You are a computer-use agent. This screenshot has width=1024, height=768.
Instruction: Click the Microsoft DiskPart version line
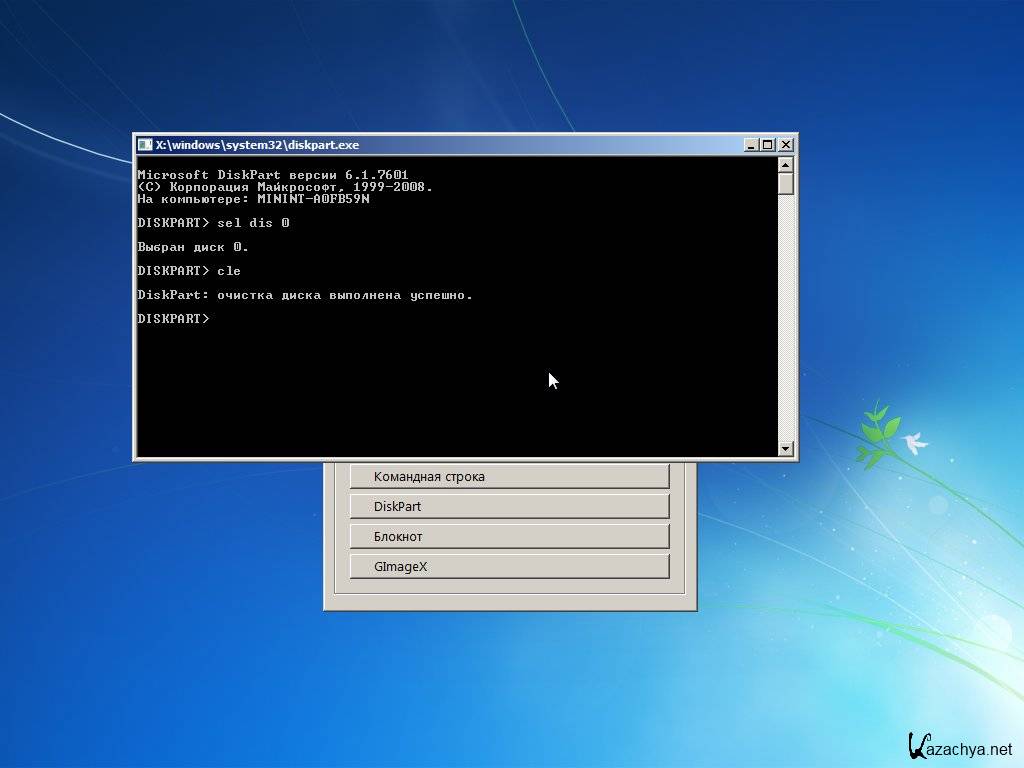coord(272,175)
